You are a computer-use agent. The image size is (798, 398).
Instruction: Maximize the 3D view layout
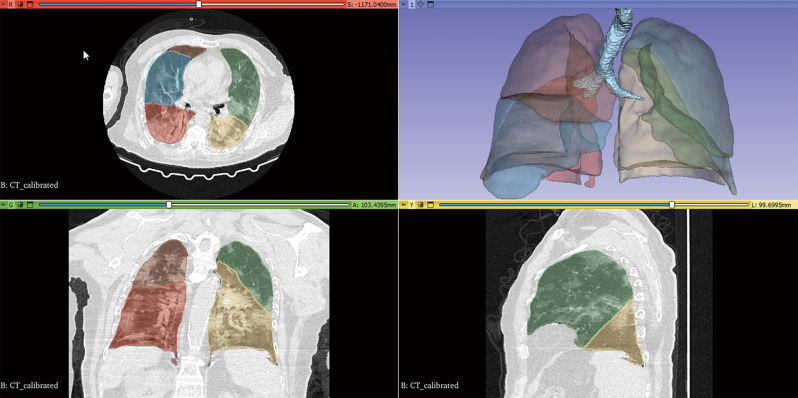tap(431, 4)
